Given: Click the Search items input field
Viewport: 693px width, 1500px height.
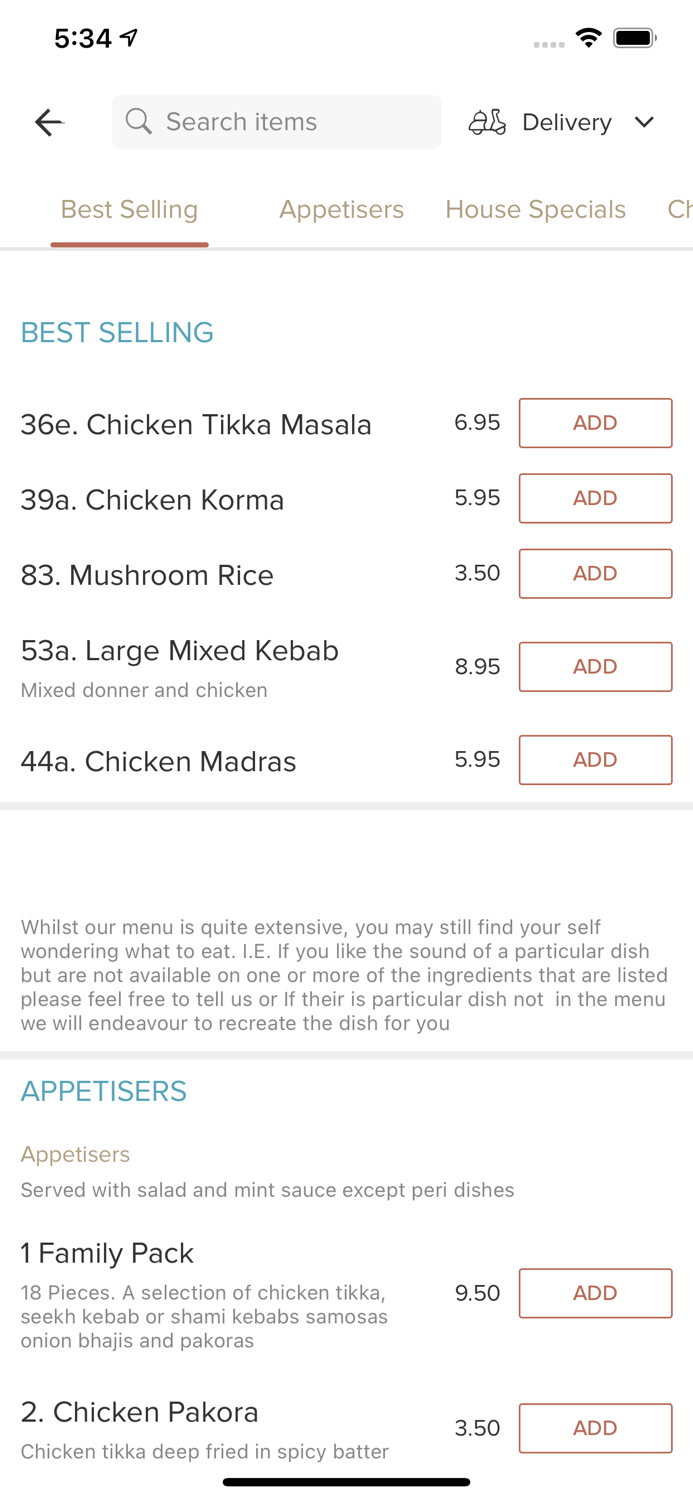Looking at the screenshot, I should [x=276, y=122].
